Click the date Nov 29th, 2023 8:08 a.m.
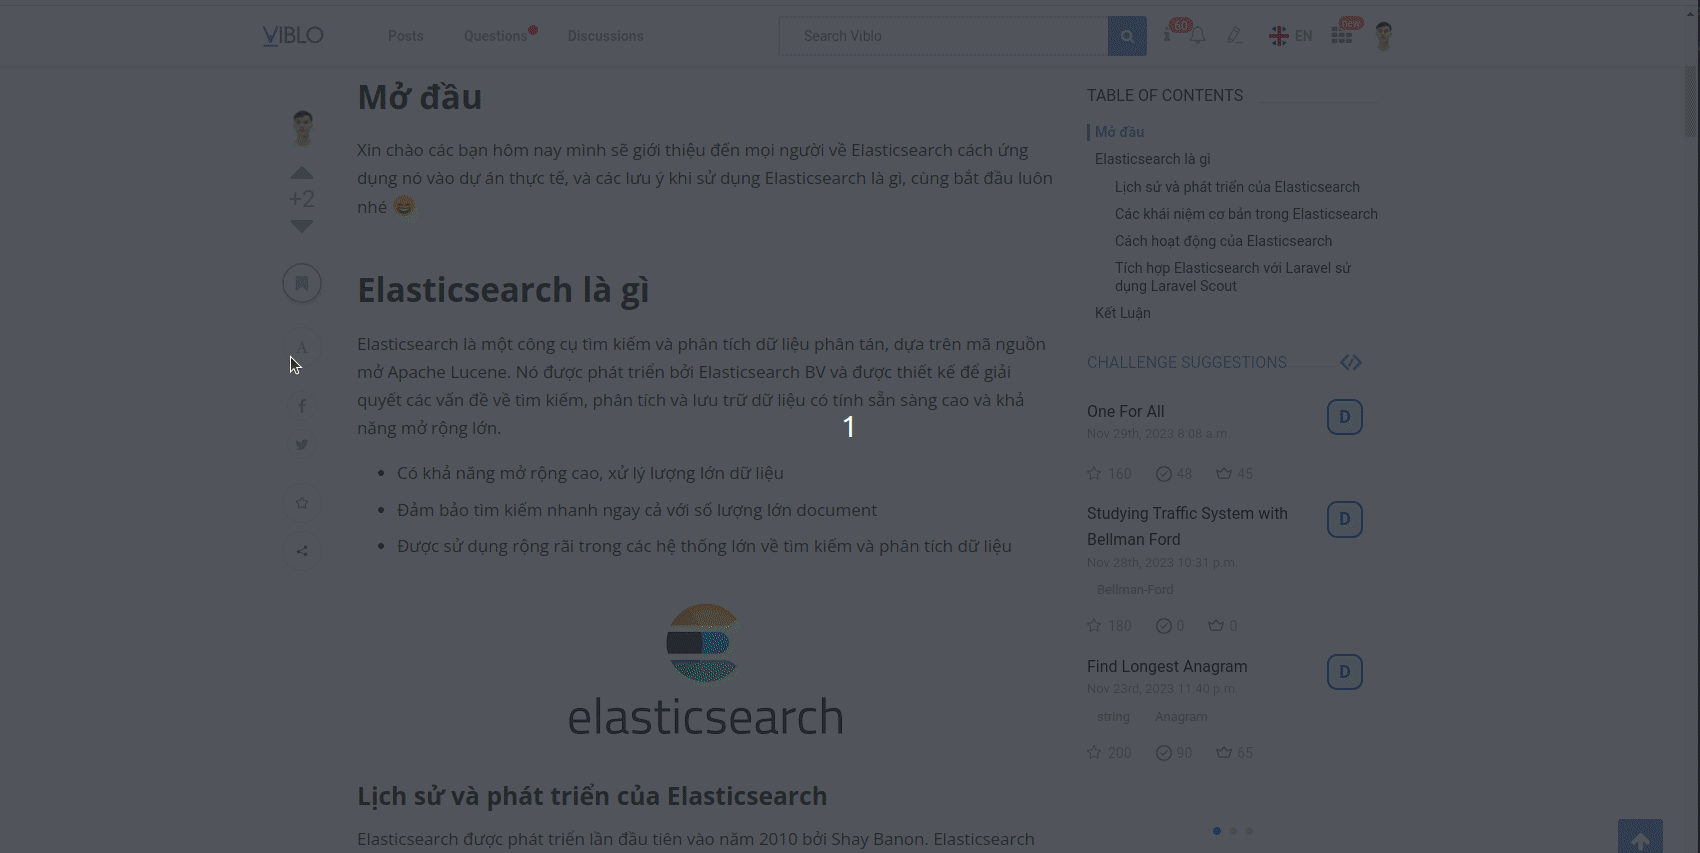This screenshot has height=853, width=1700. (1158, 434)
